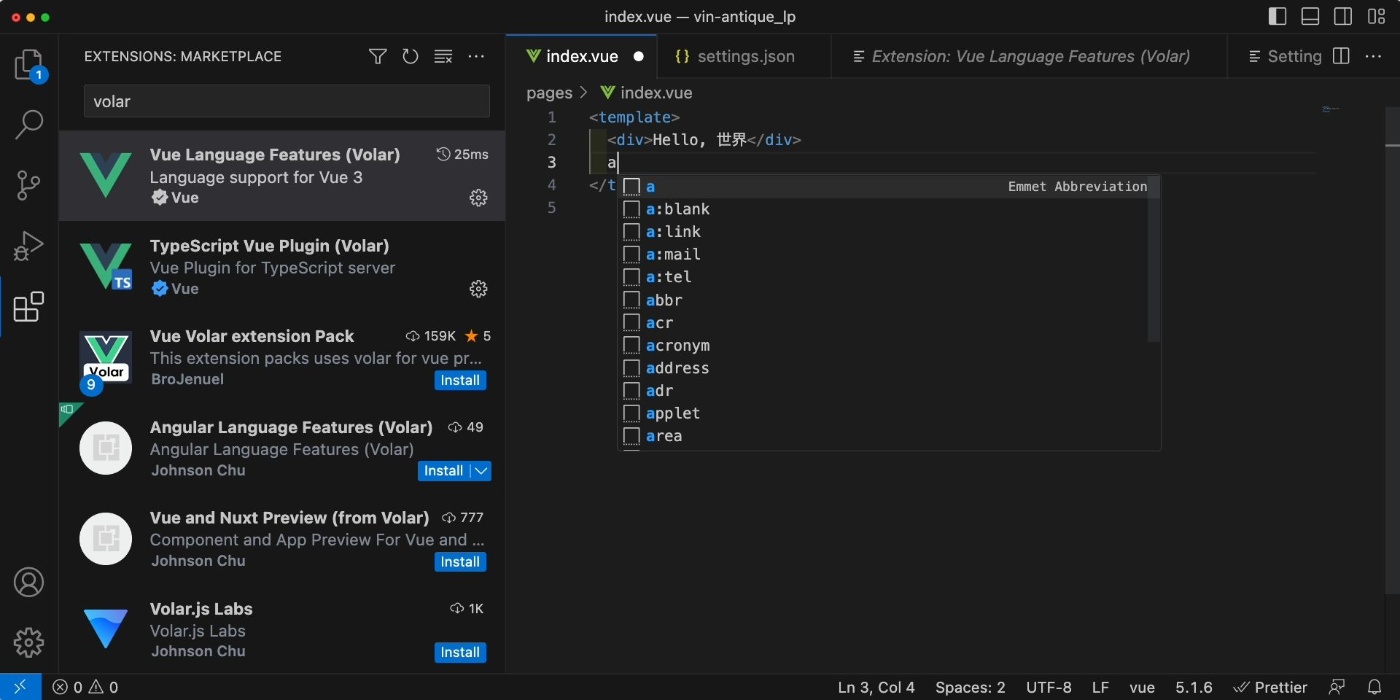Open Extension: Vue Language Features tab
The height and width of the screenshot is (700, 1400).
[1030, 57]
